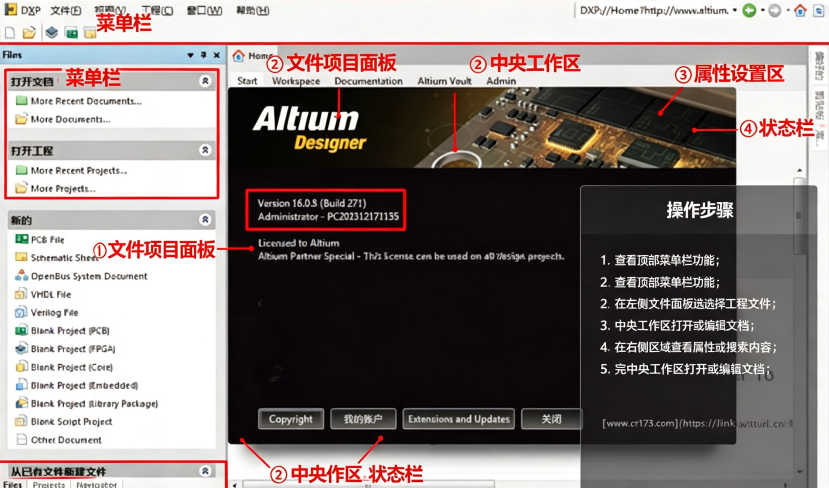Collapse the 新的 section
This screenshot has width=829, height=488.
[205, 219]
